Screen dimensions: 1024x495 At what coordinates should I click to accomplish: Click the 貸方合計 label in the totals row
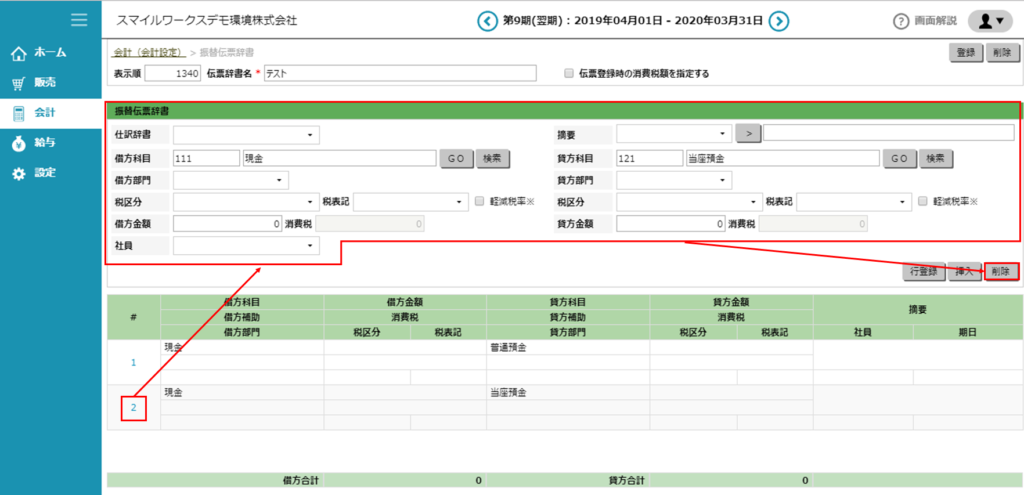coord(626,480)
